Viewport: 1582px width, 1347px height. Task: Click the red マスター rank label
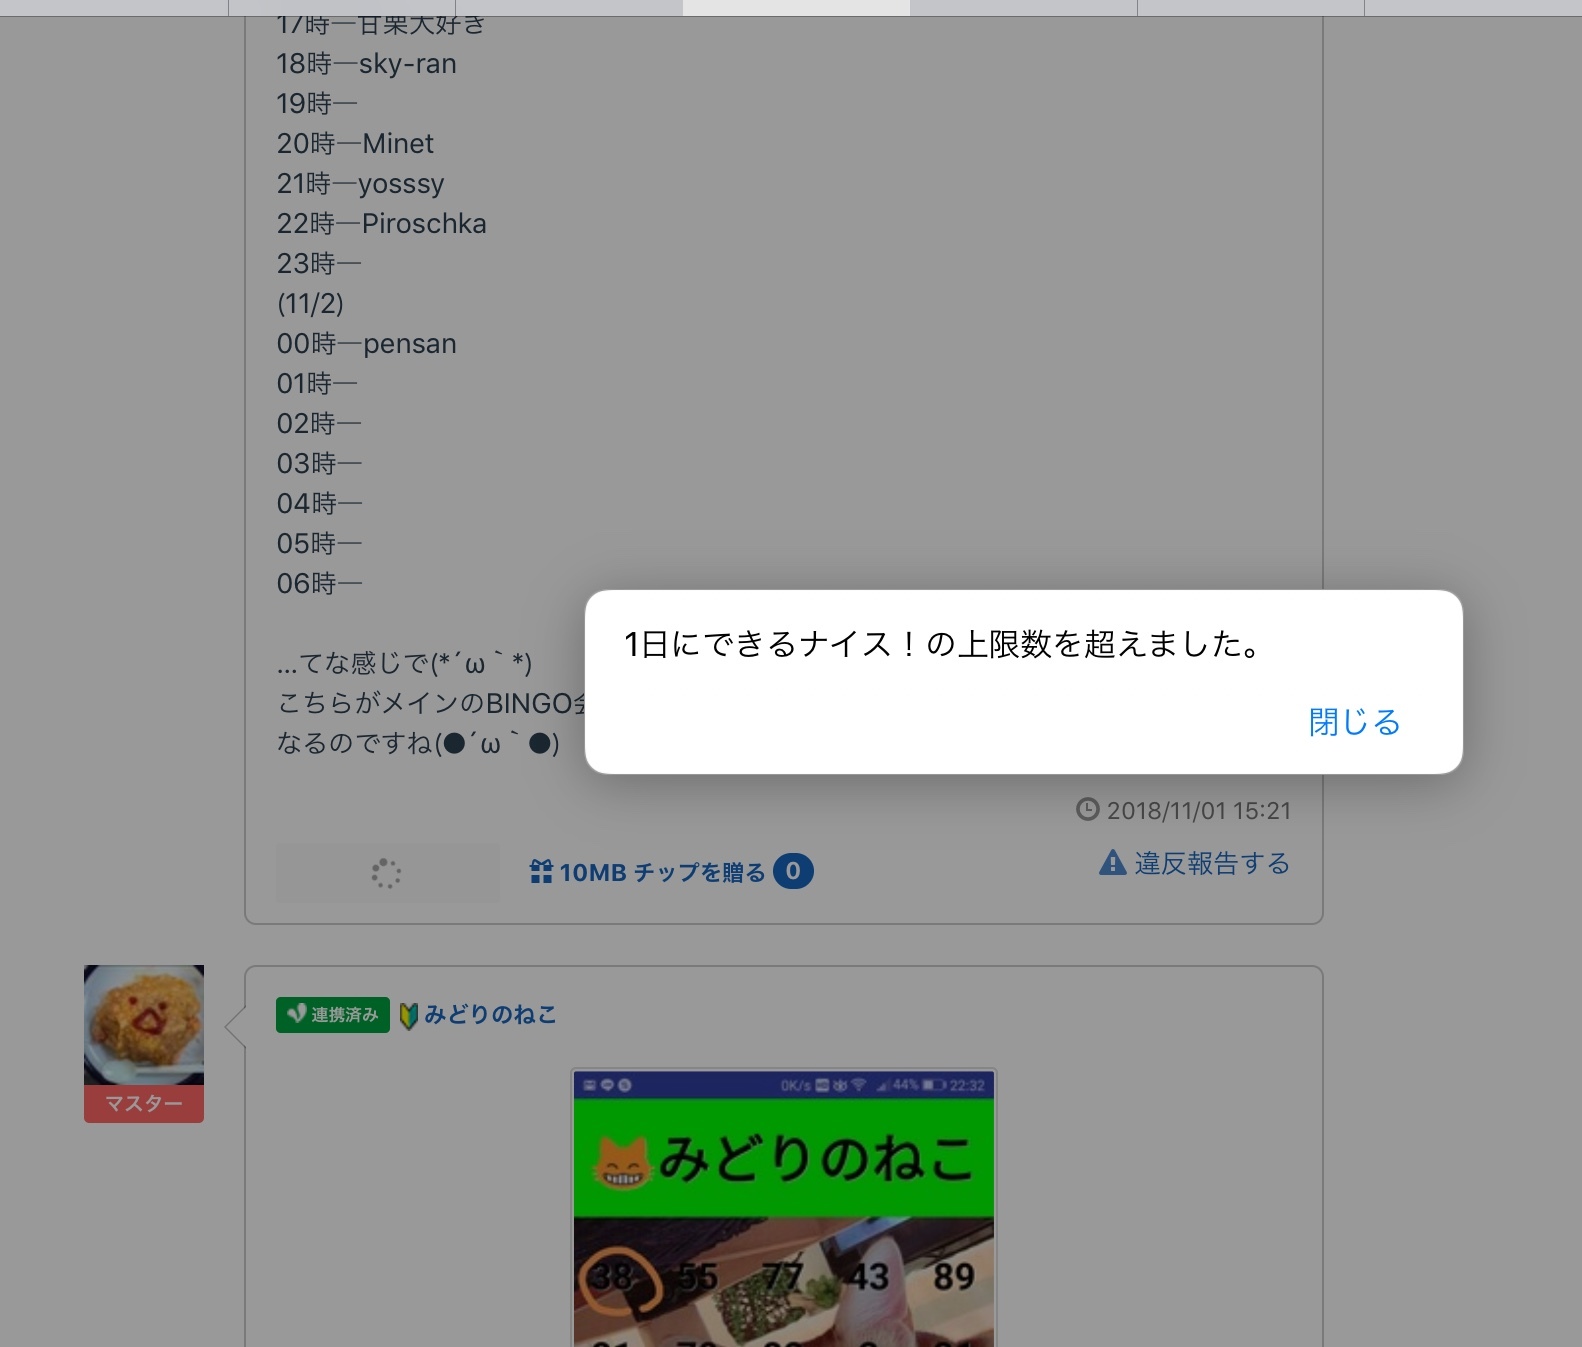(x=144, y=1104)
